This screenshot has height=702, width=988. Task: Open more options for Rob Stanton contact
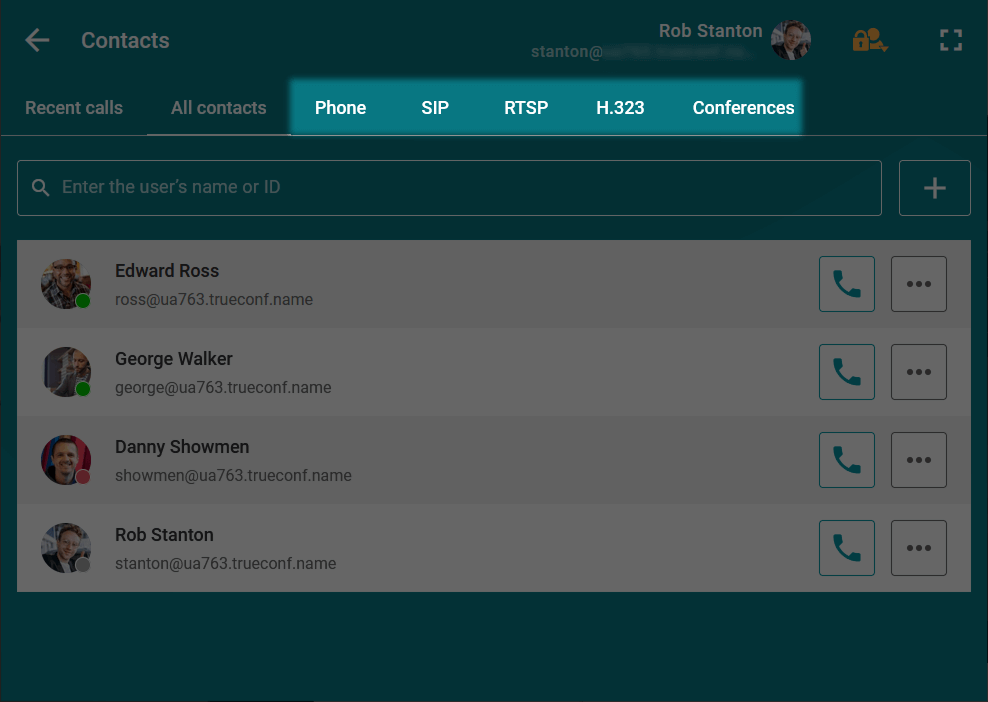coord(919,548)
